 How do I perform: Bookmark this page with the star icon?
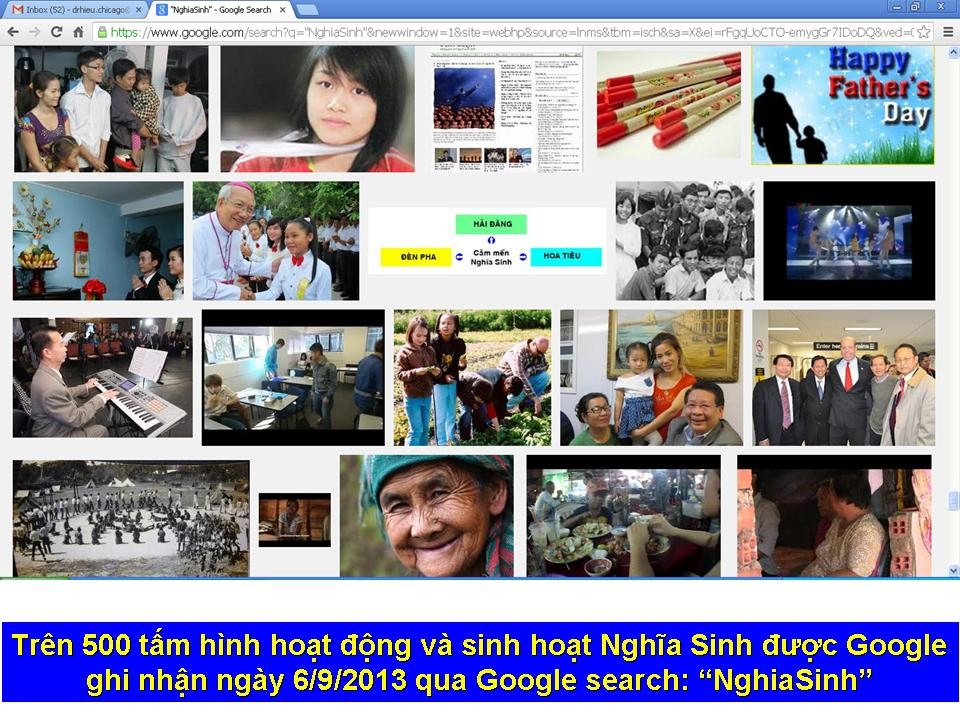923,32
